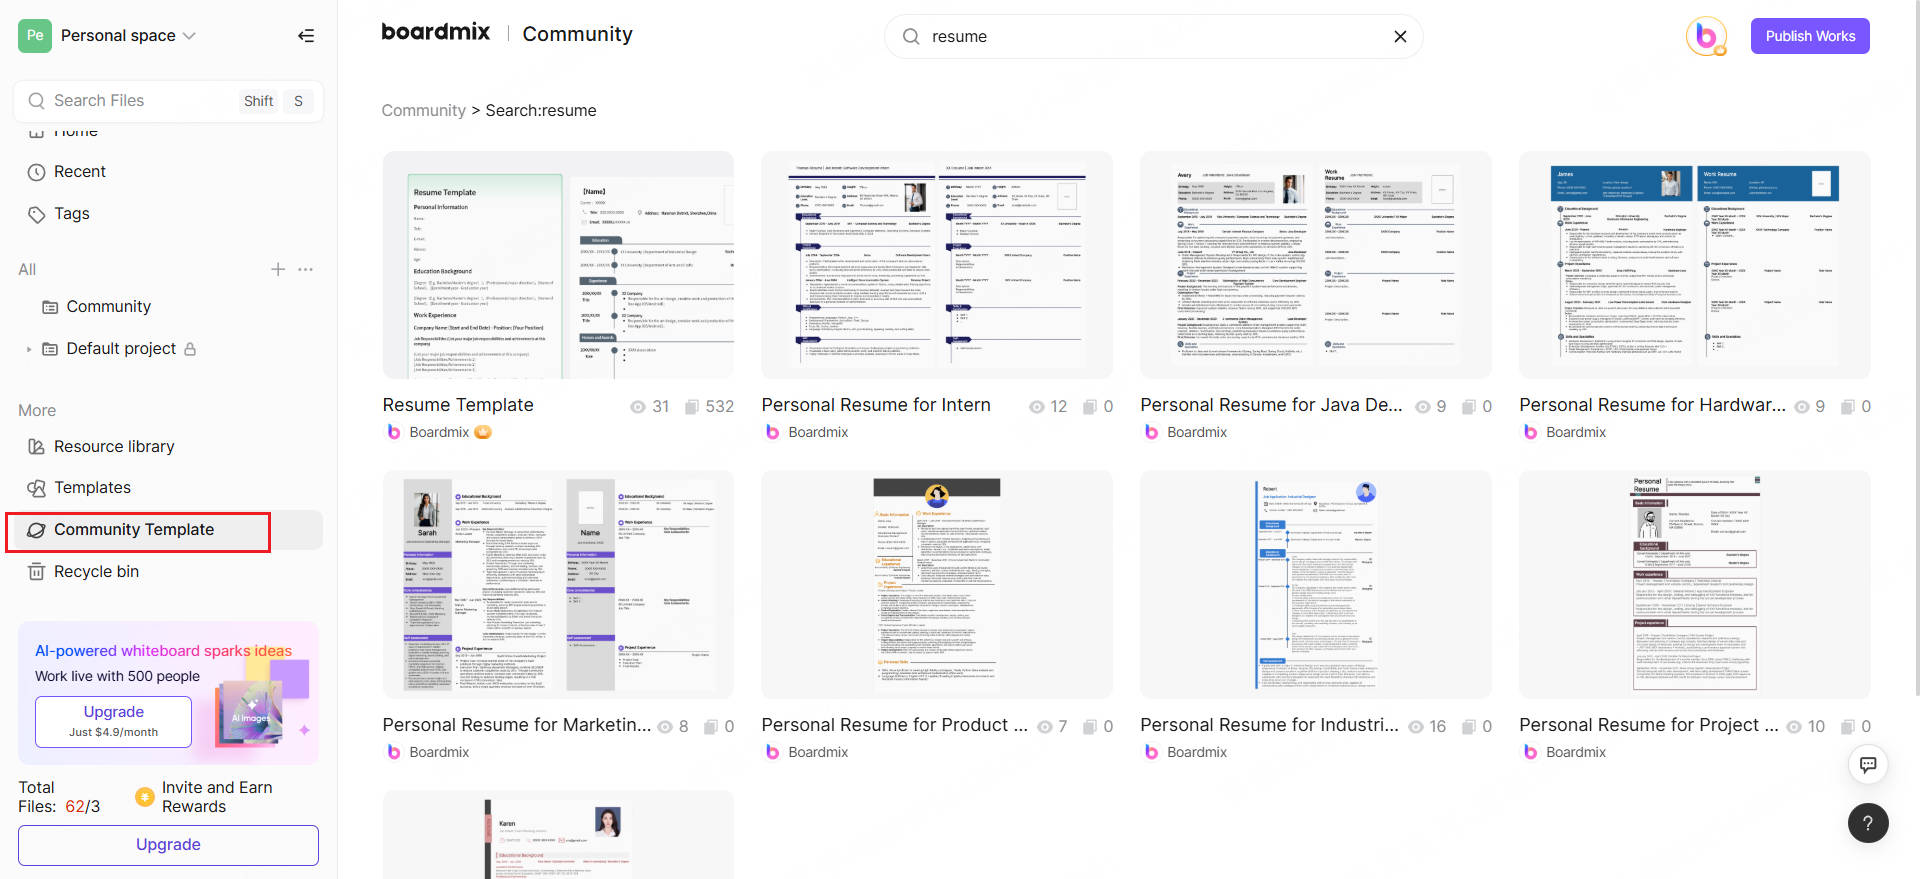The height and width of the screenshot is (879, 1920).
Task: Click gold badge next to Boardmix author
Action: tap(483, 433)
